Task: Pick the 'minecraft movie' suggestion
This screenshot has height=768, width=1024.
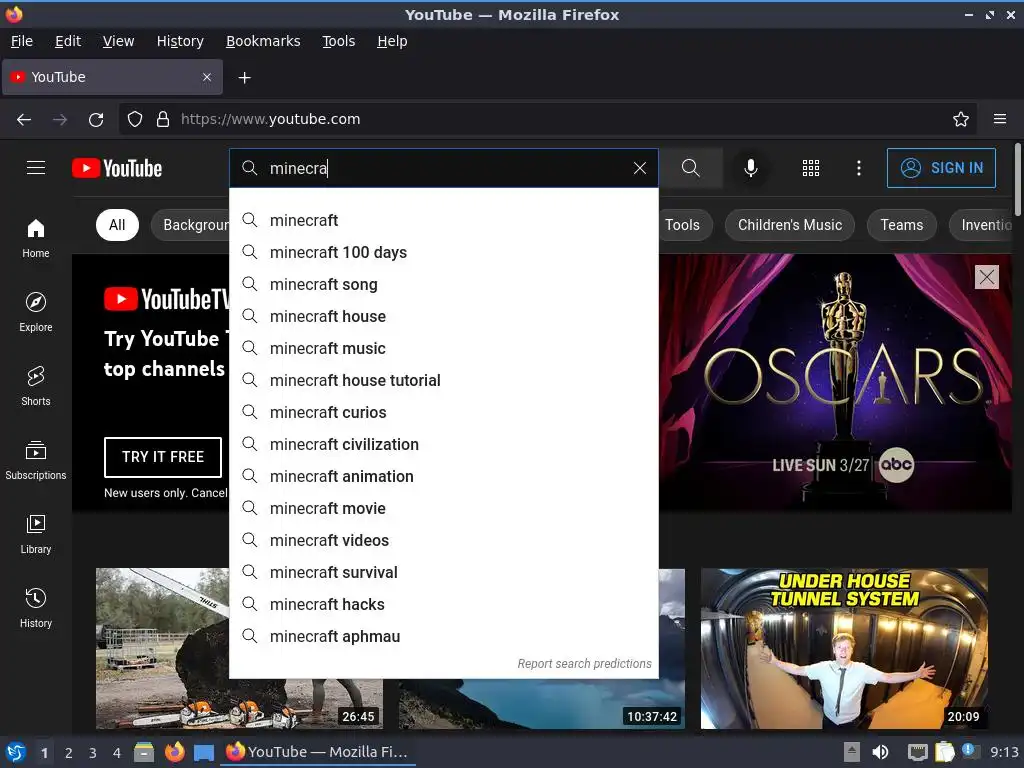Action: [444, 508]
